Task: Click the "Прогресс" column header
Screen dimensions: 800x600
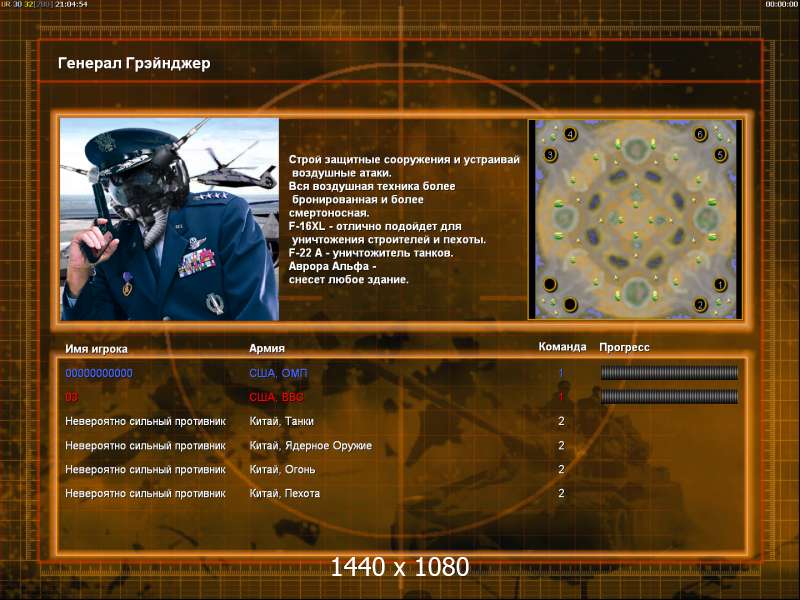Action: point(624,347)
